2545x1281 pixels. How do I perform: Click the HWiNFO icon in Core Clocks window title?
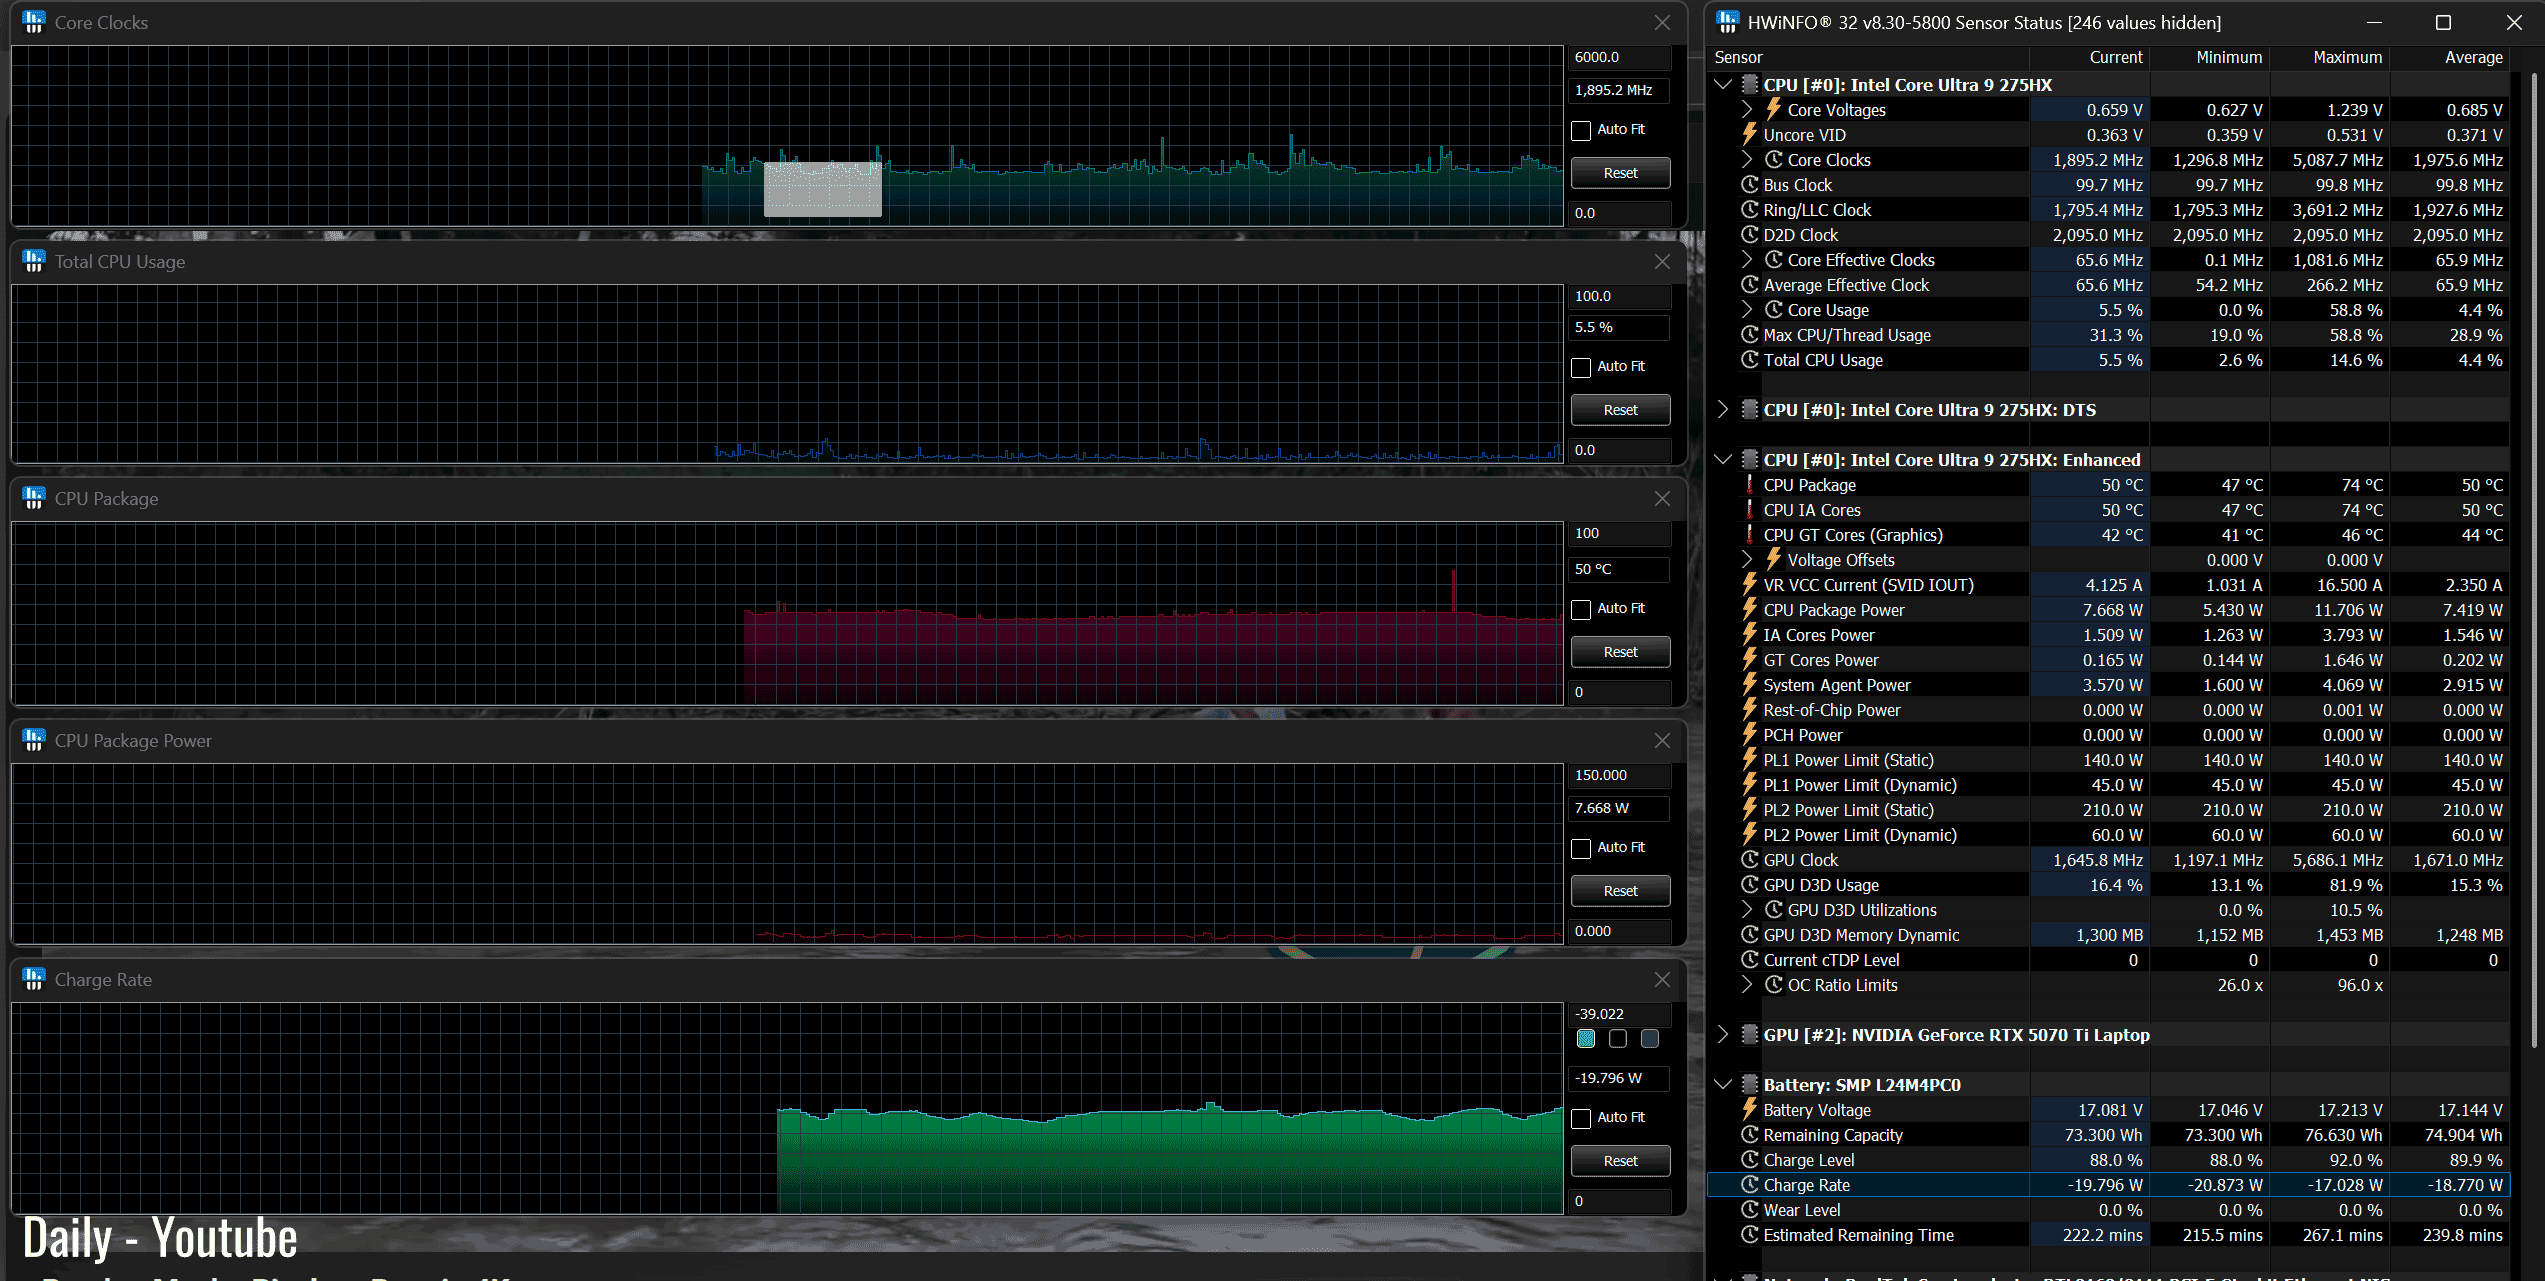click(34, 22)
